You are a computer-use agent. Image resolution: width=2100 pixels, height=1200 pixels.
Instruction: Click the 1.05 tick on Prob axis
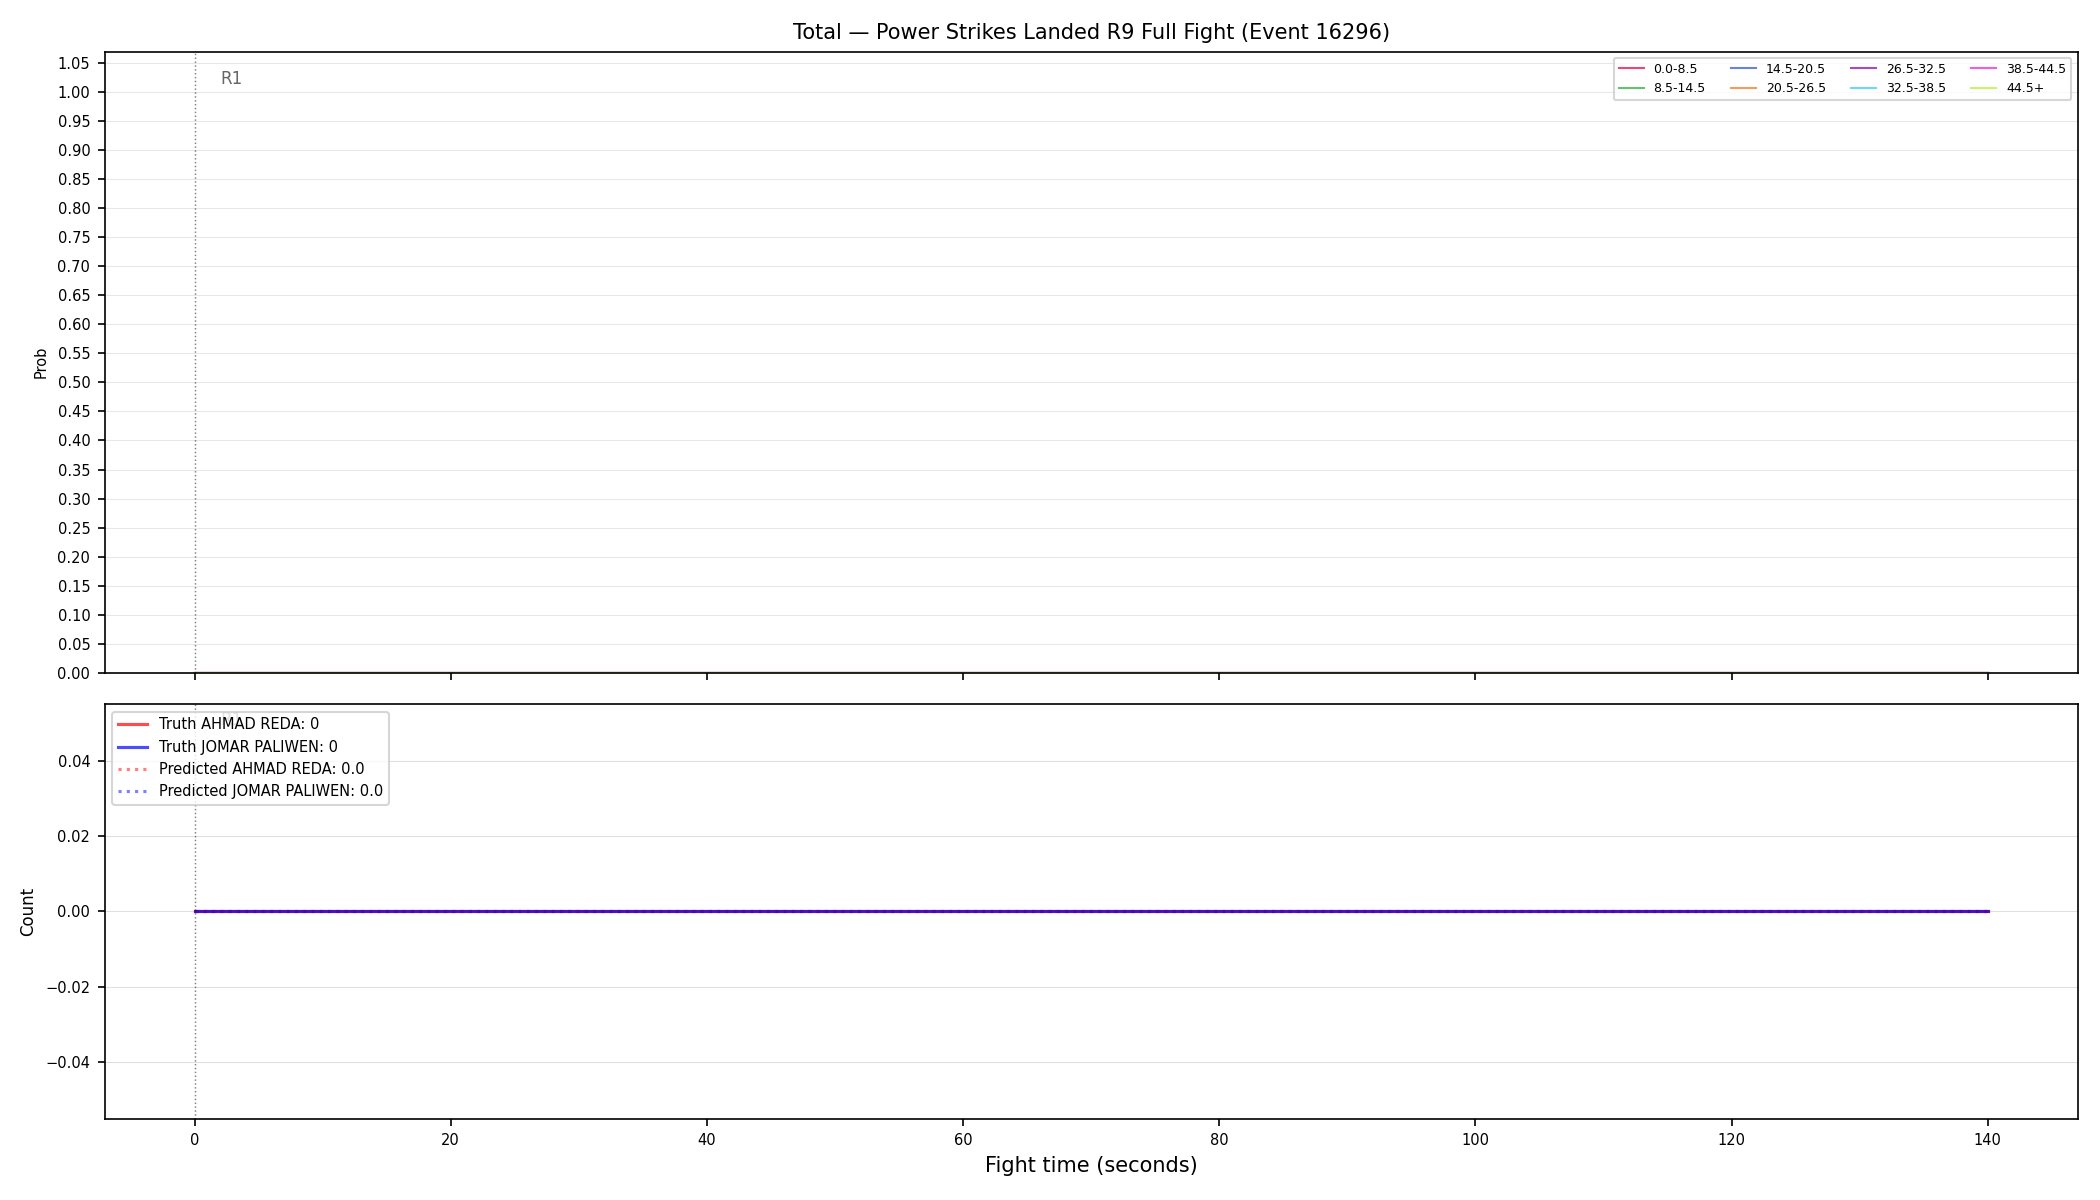pos(74,64)
